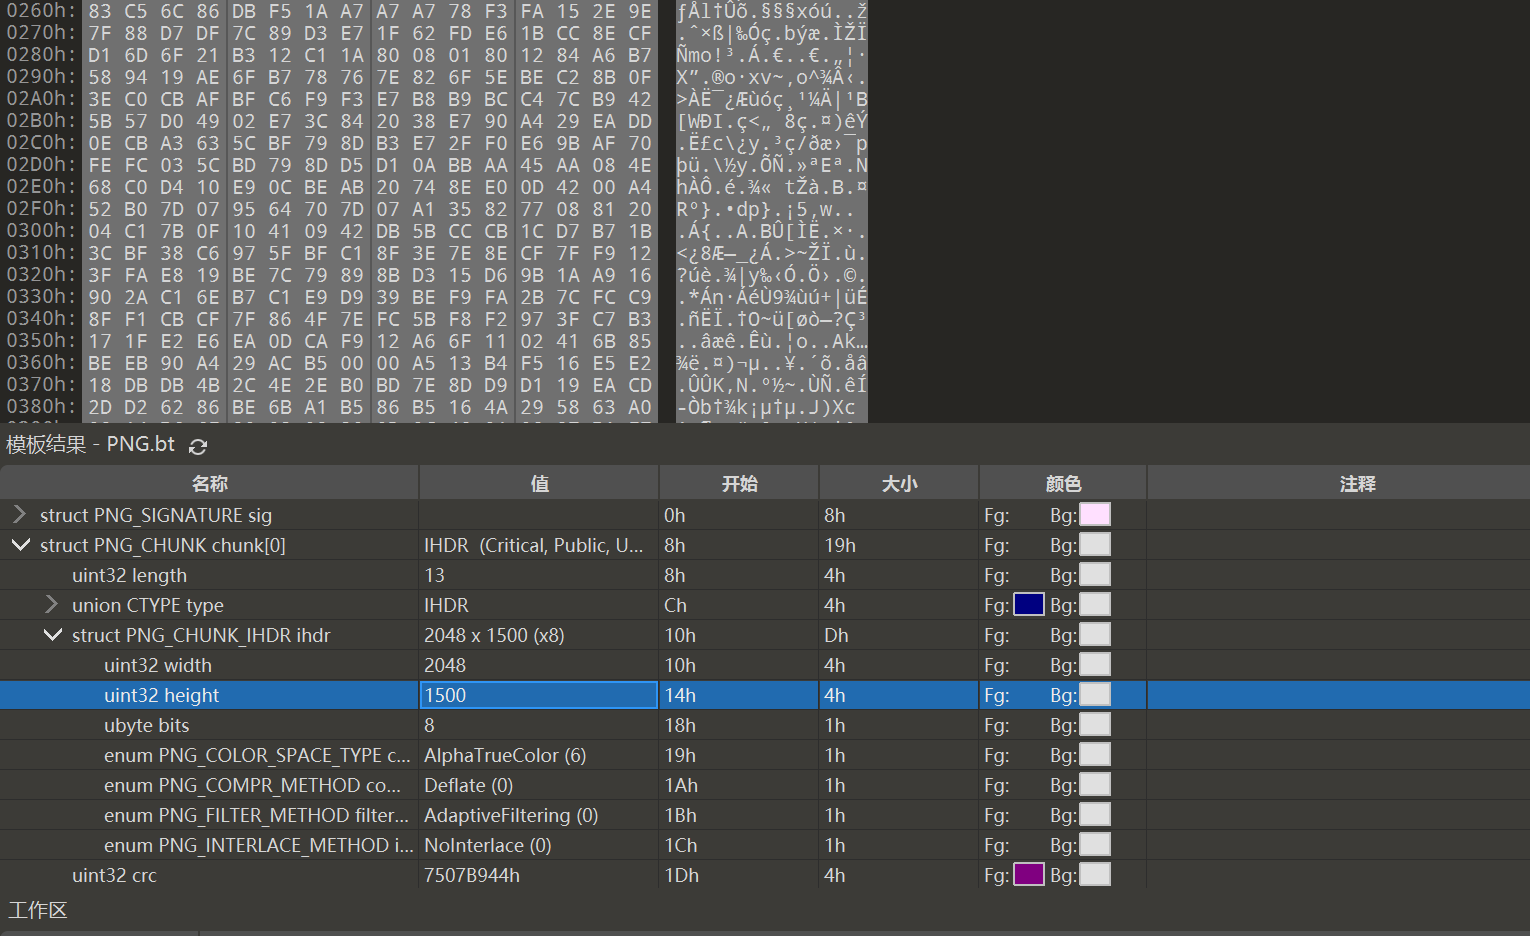Click the 开始 column header

click(x=739, y=483)
